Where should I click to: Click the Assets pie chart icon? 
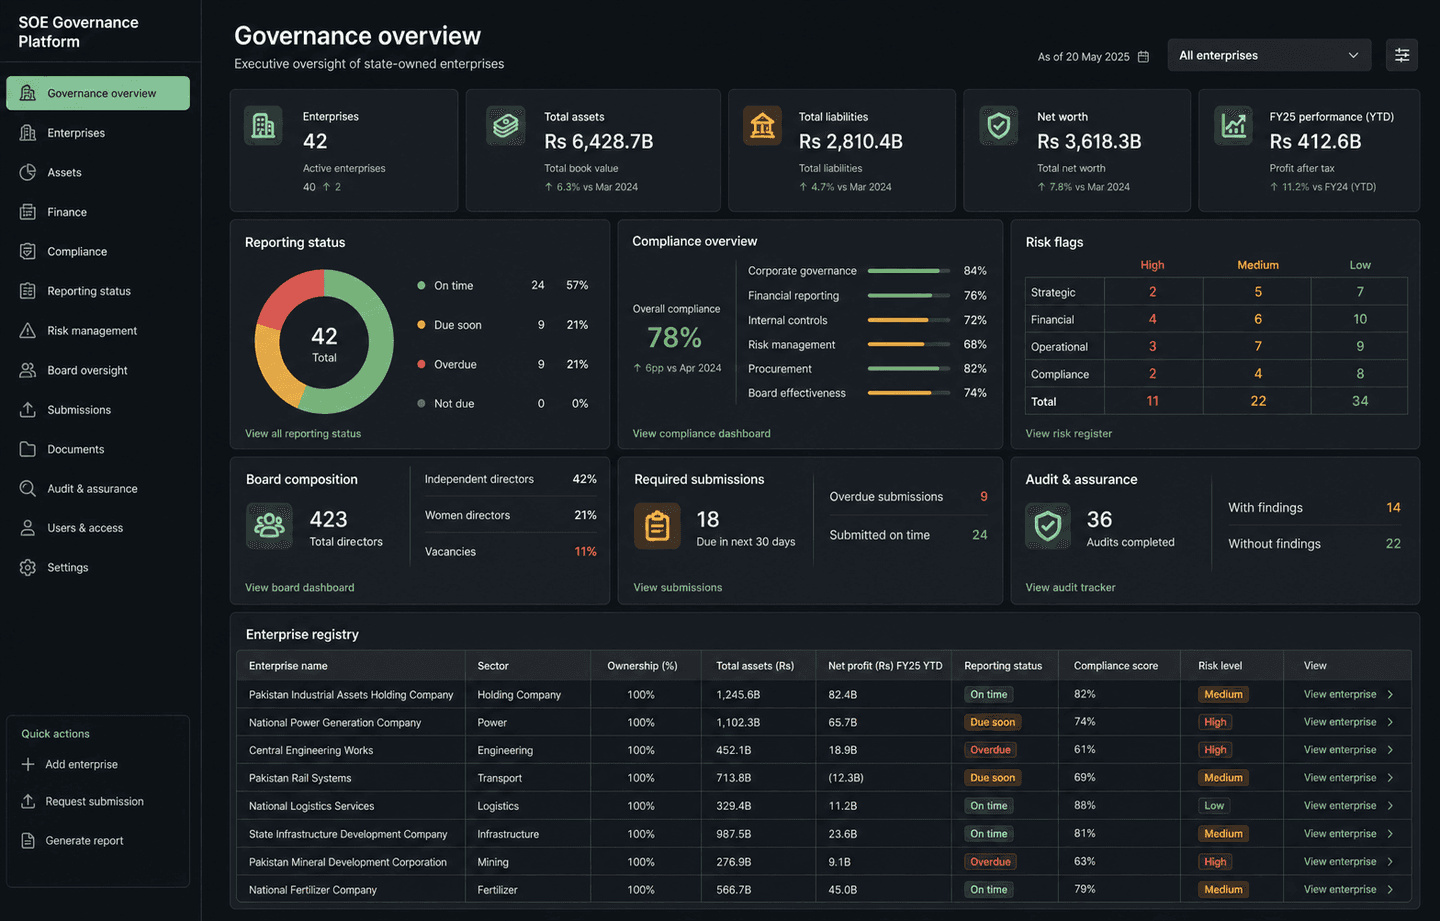click(x=28, y=172)
